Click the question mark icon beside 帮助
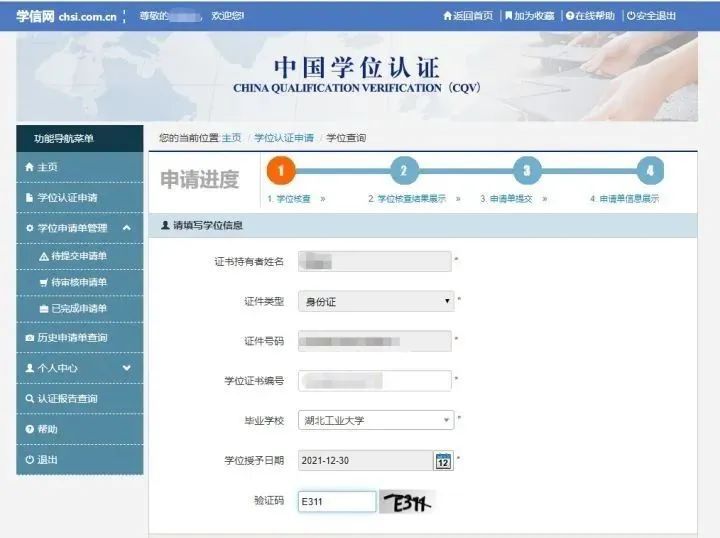Image resolution: width=720 pixels, height=538 pixels. click(x=30, y=429)
